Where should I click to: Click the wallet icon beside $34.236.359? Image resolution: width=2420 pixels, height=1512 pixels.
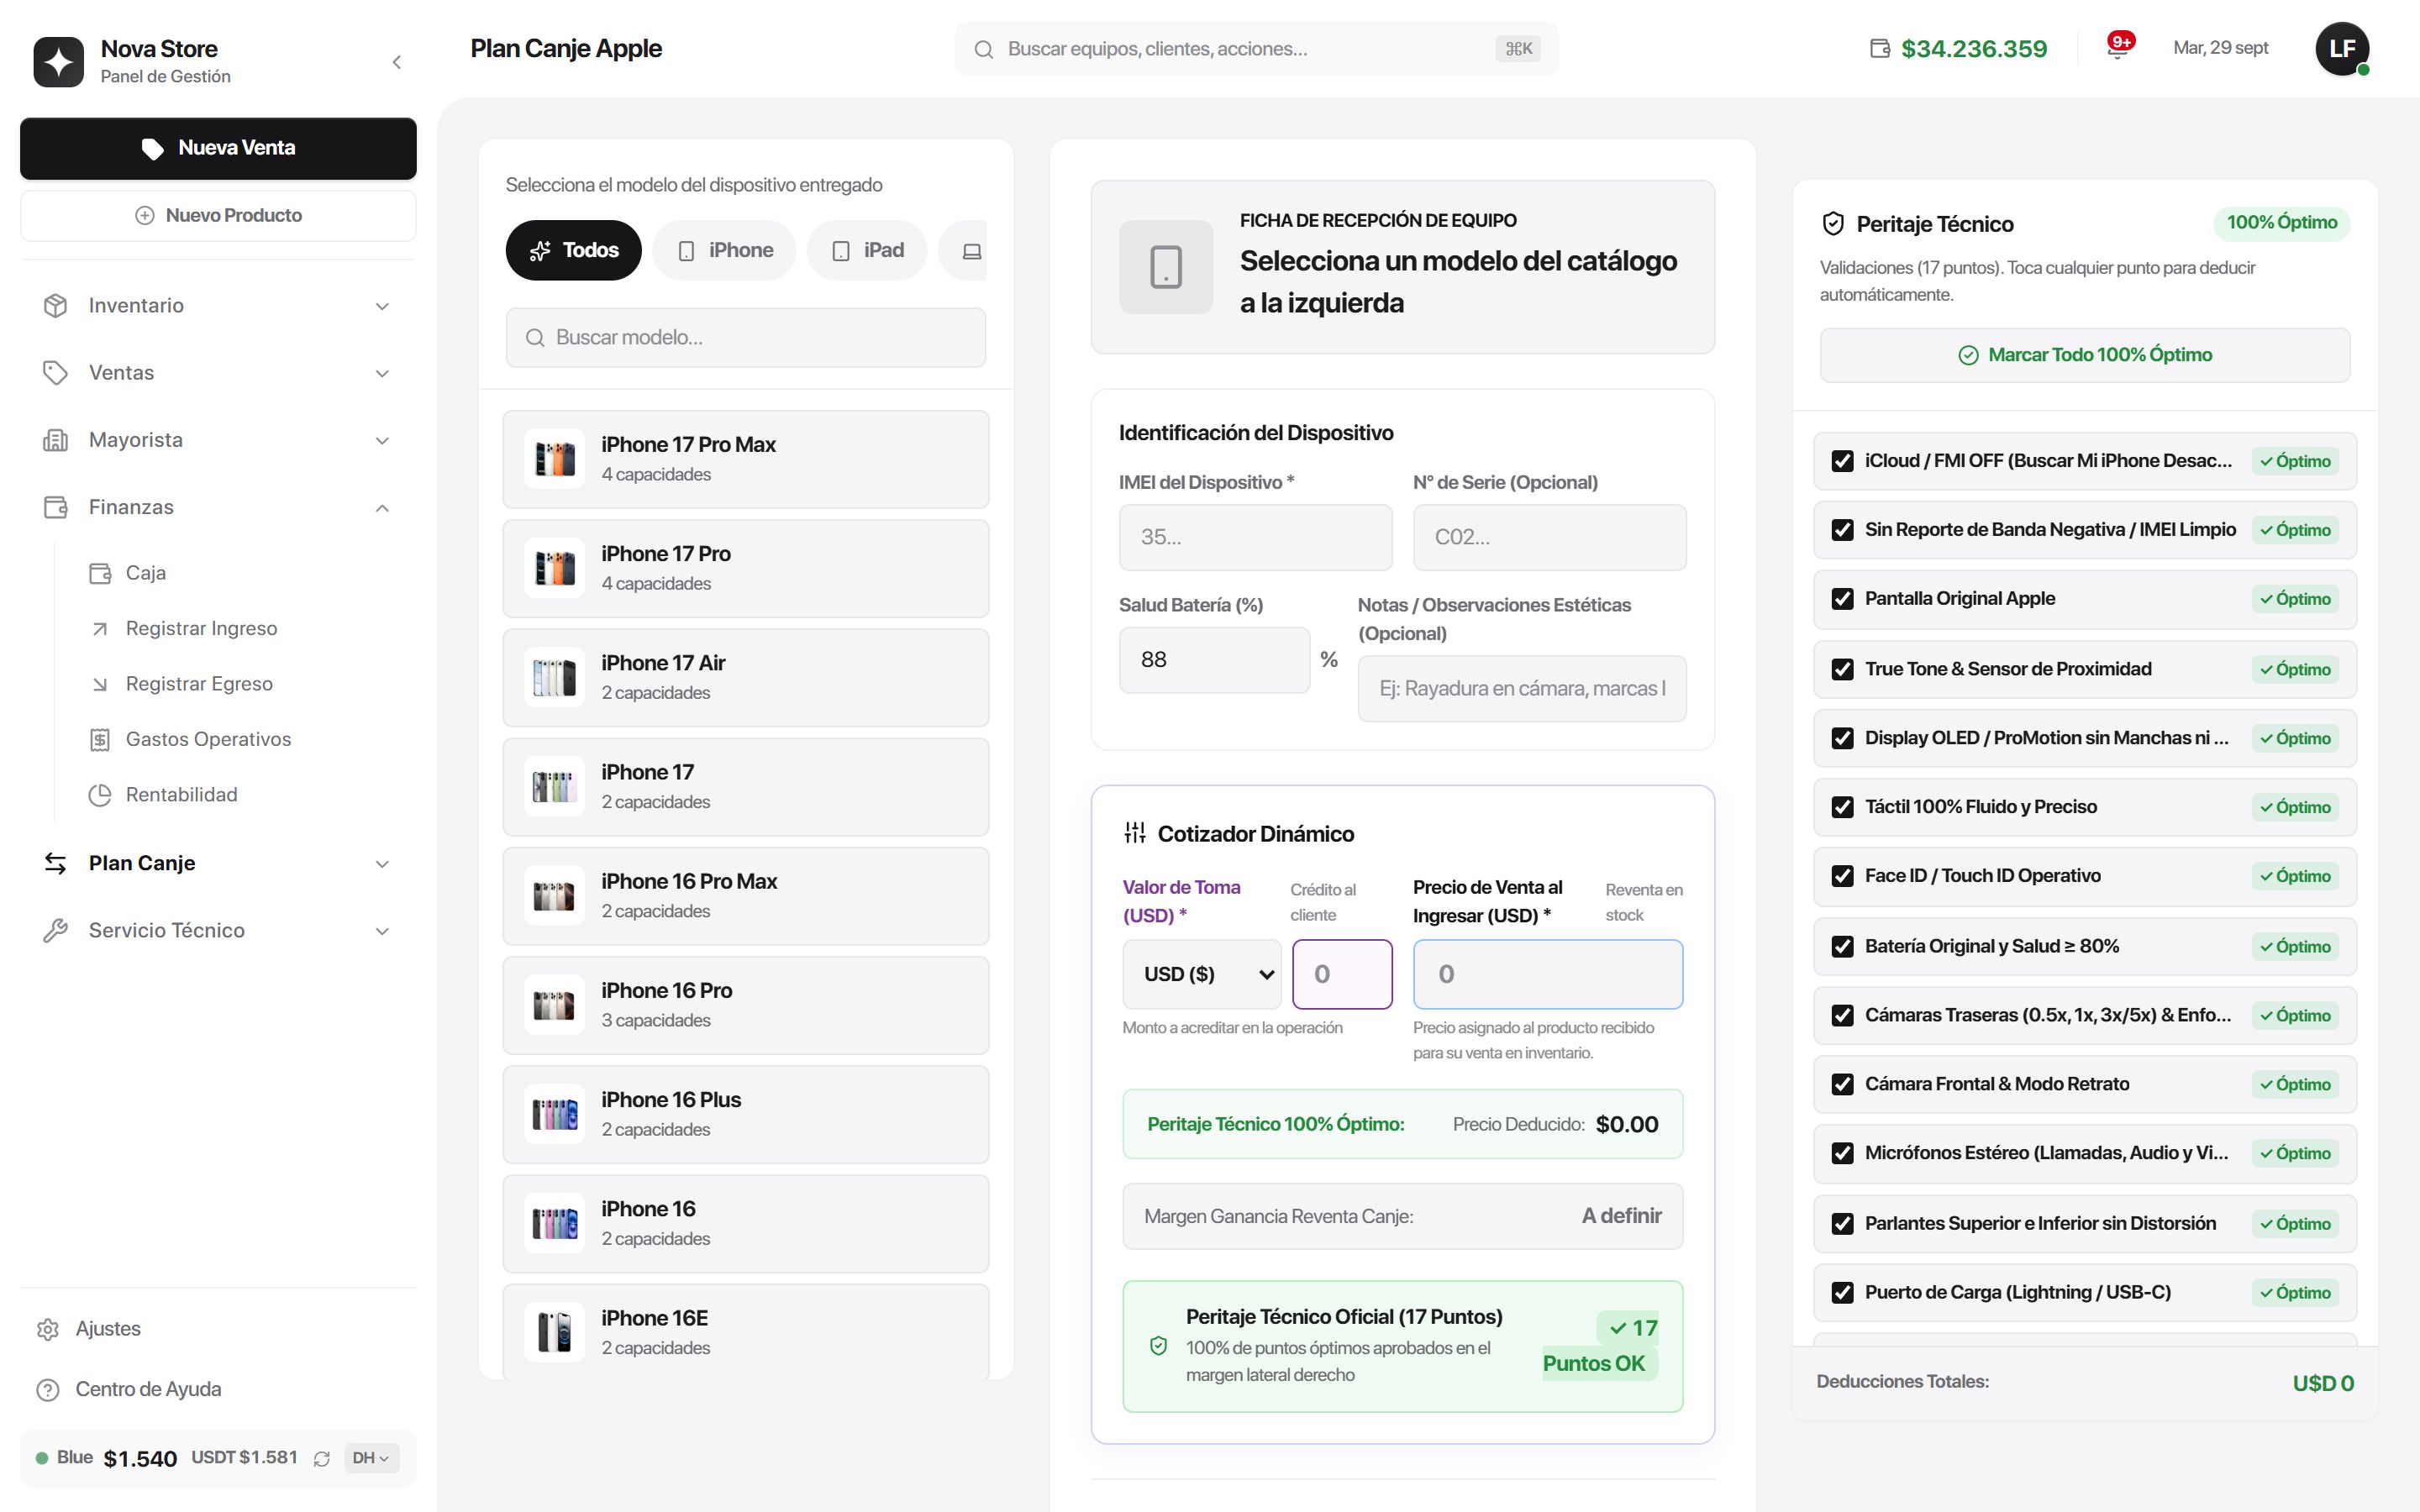[1880, 48]
